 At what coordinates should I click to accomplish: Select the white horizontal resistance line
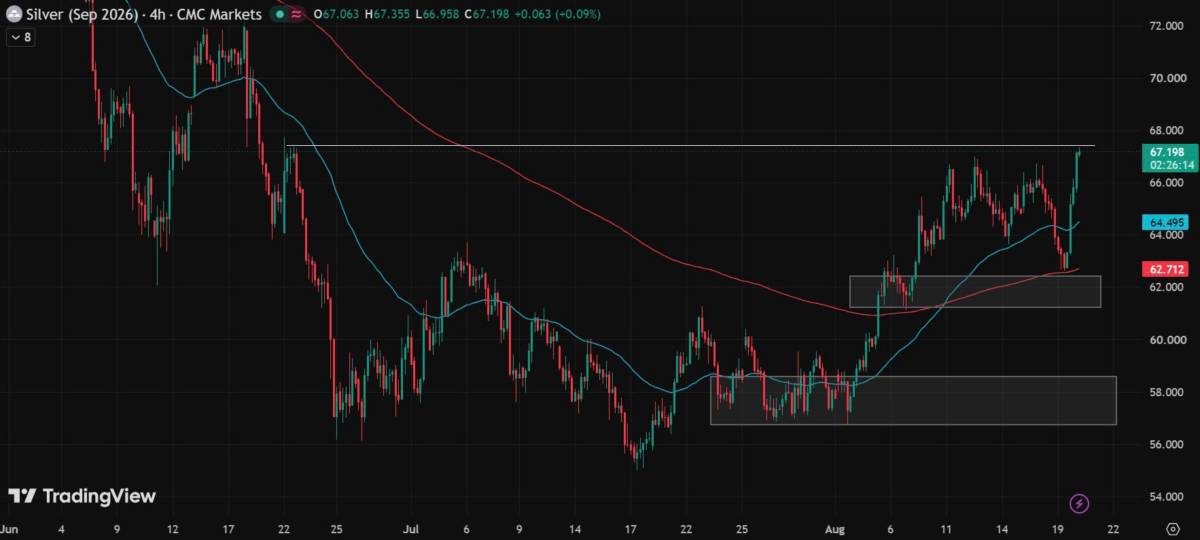tap(690, 147)
